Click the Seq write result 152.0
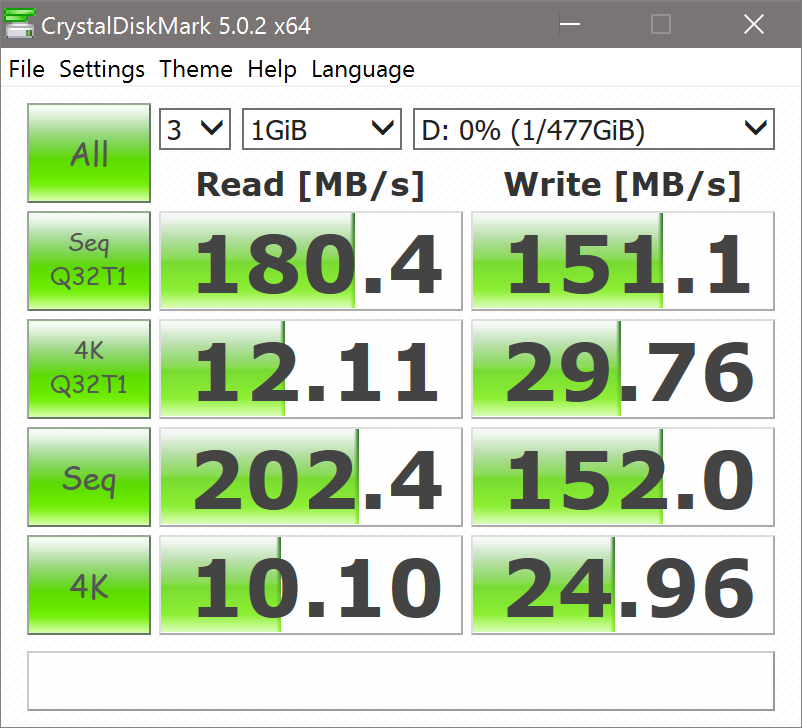802x728 pixels. (x=623, y=477)
